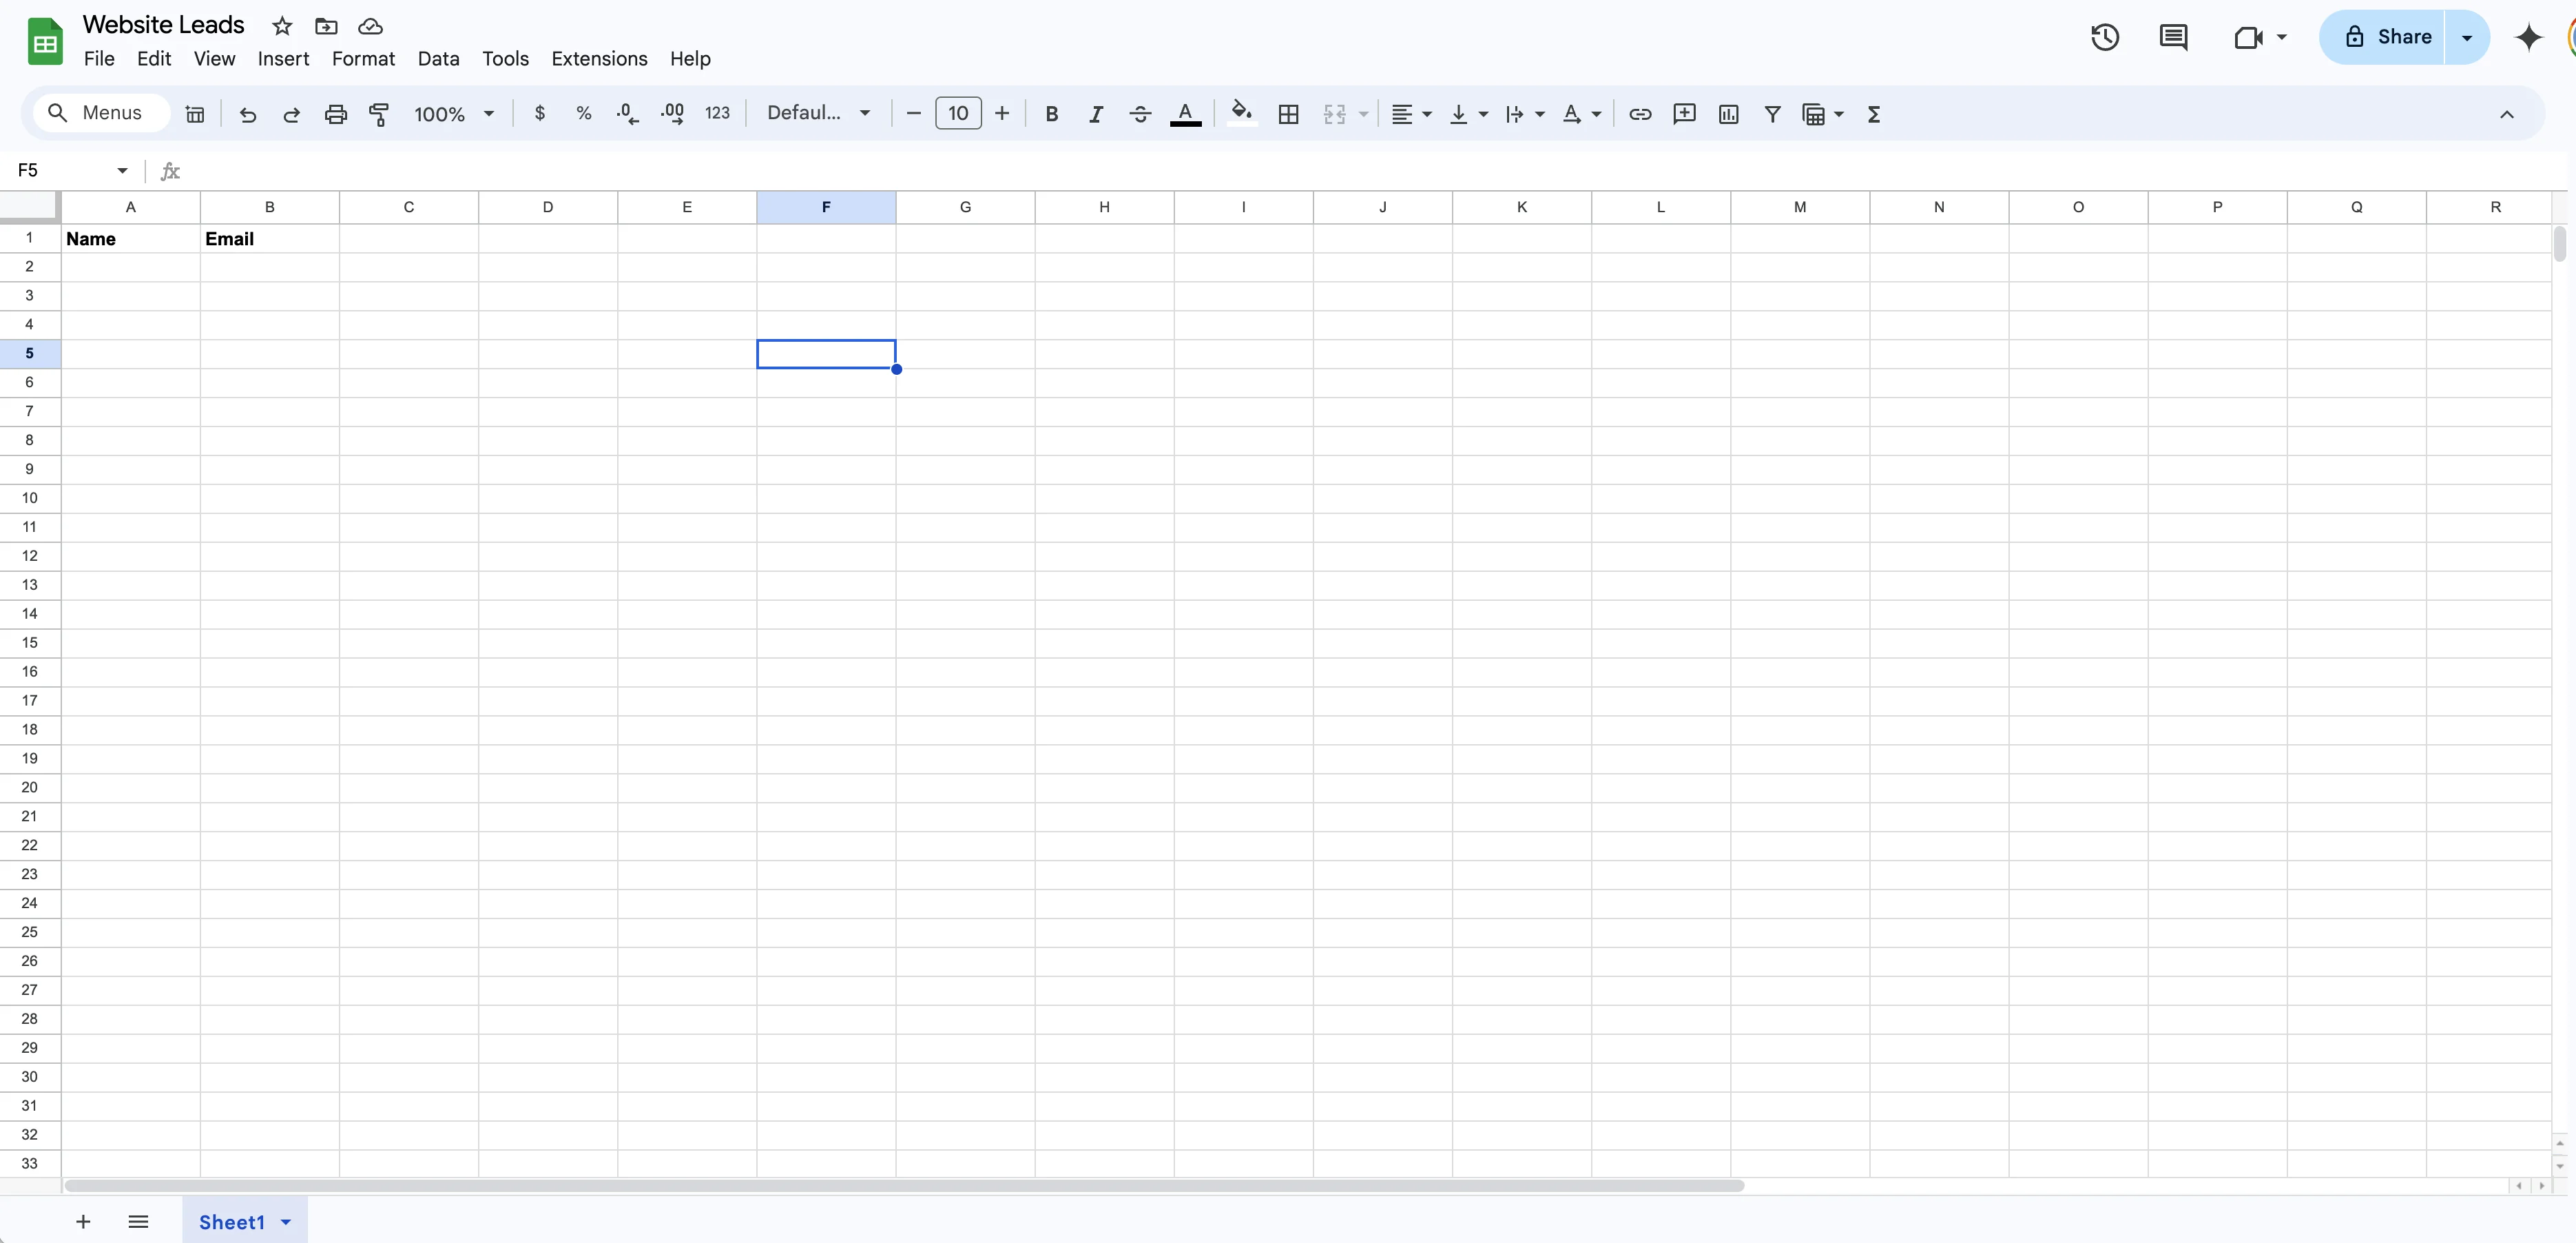2576x1243 pixels.
Task: Click the borders icon
Action: point(1288,114)
